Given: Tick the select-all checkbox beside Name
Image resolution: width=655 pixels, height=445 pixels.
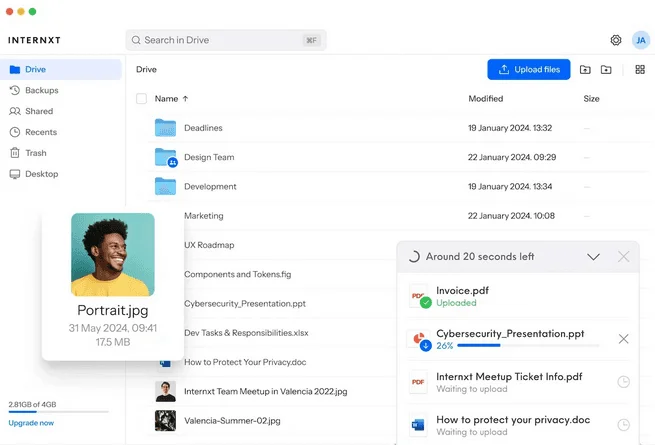Looking at the screenshot, I should [x=142, y=99].
